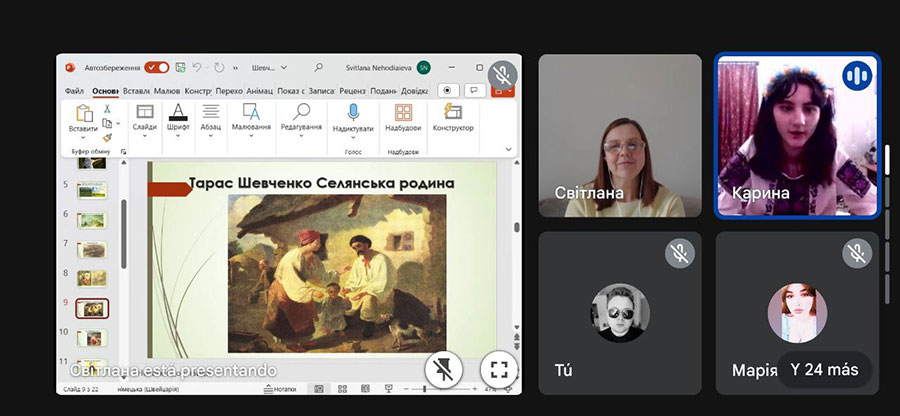Viewport: 900px width, 416px height.
Task: Open the Y 24 más participants pill
Action: 824,370
